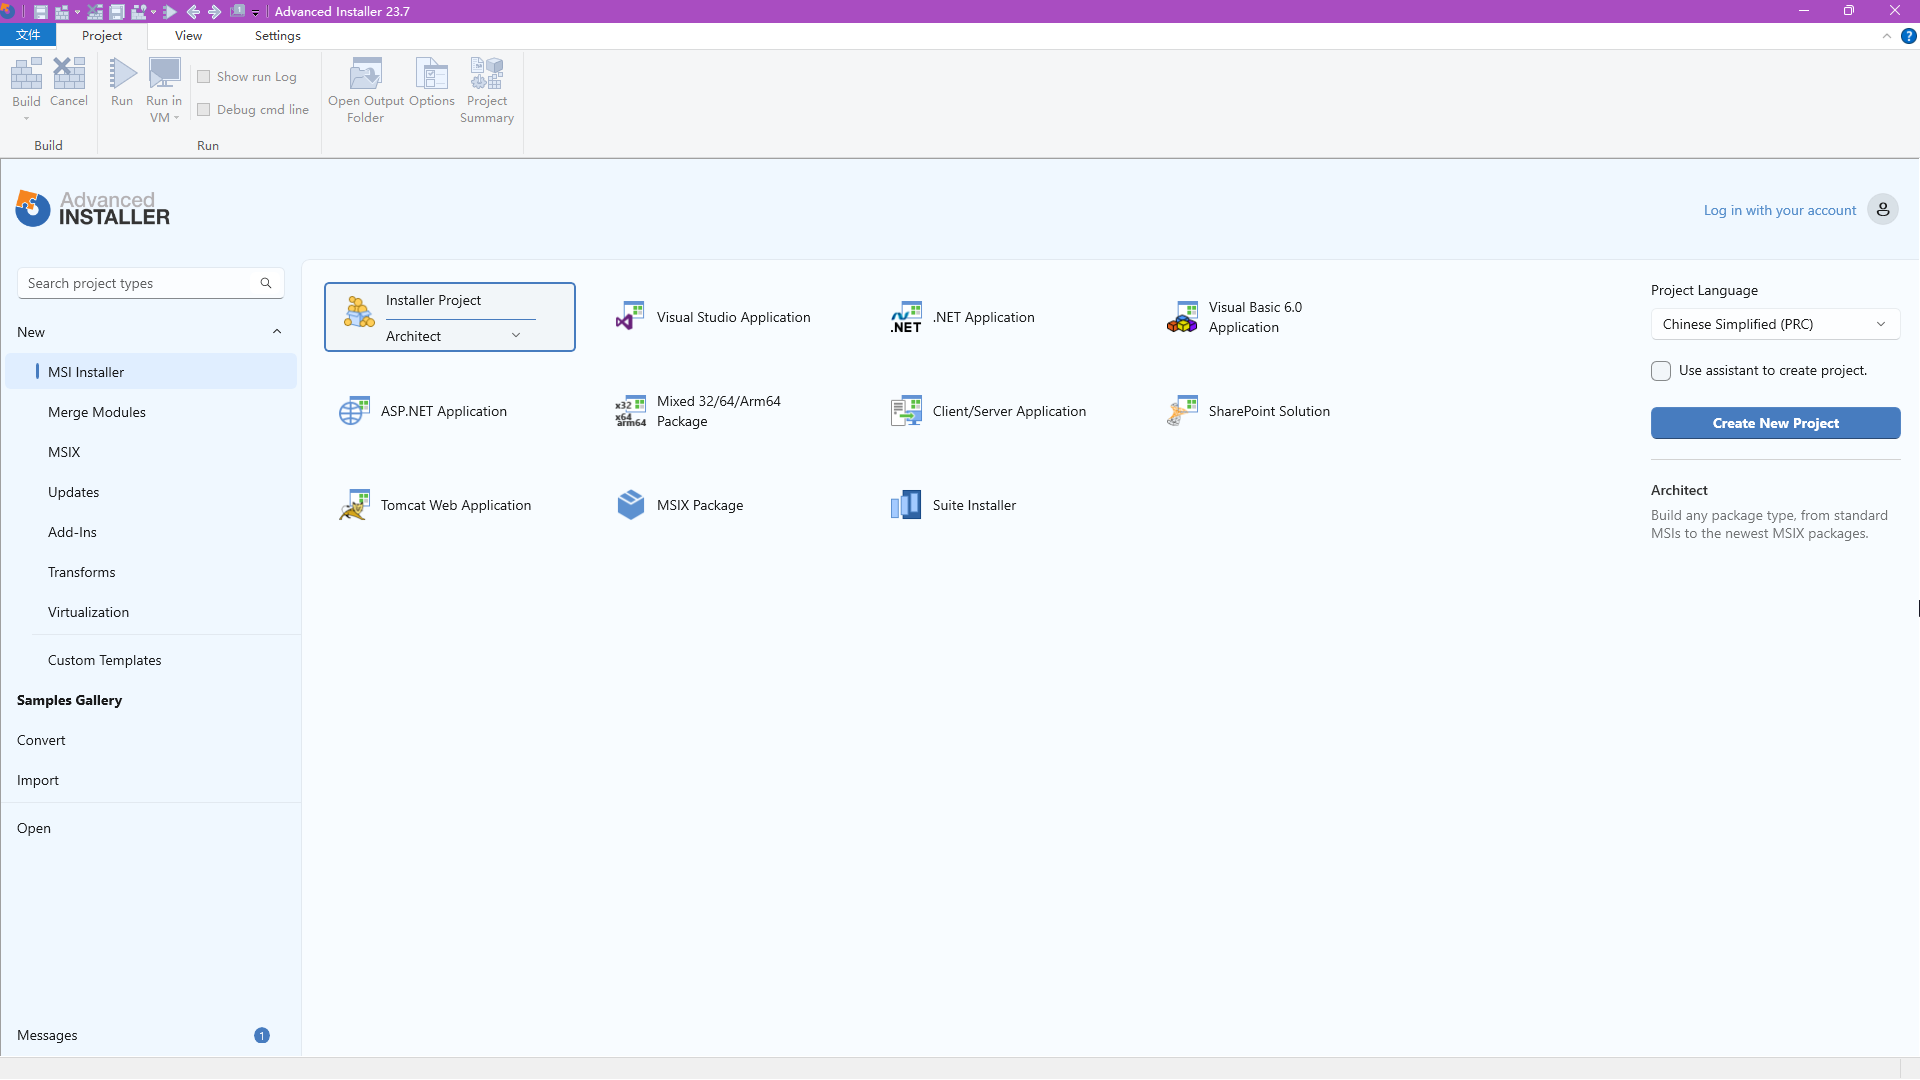
Task: Click the title bar Cancel build icon
Action: point(95,12)
